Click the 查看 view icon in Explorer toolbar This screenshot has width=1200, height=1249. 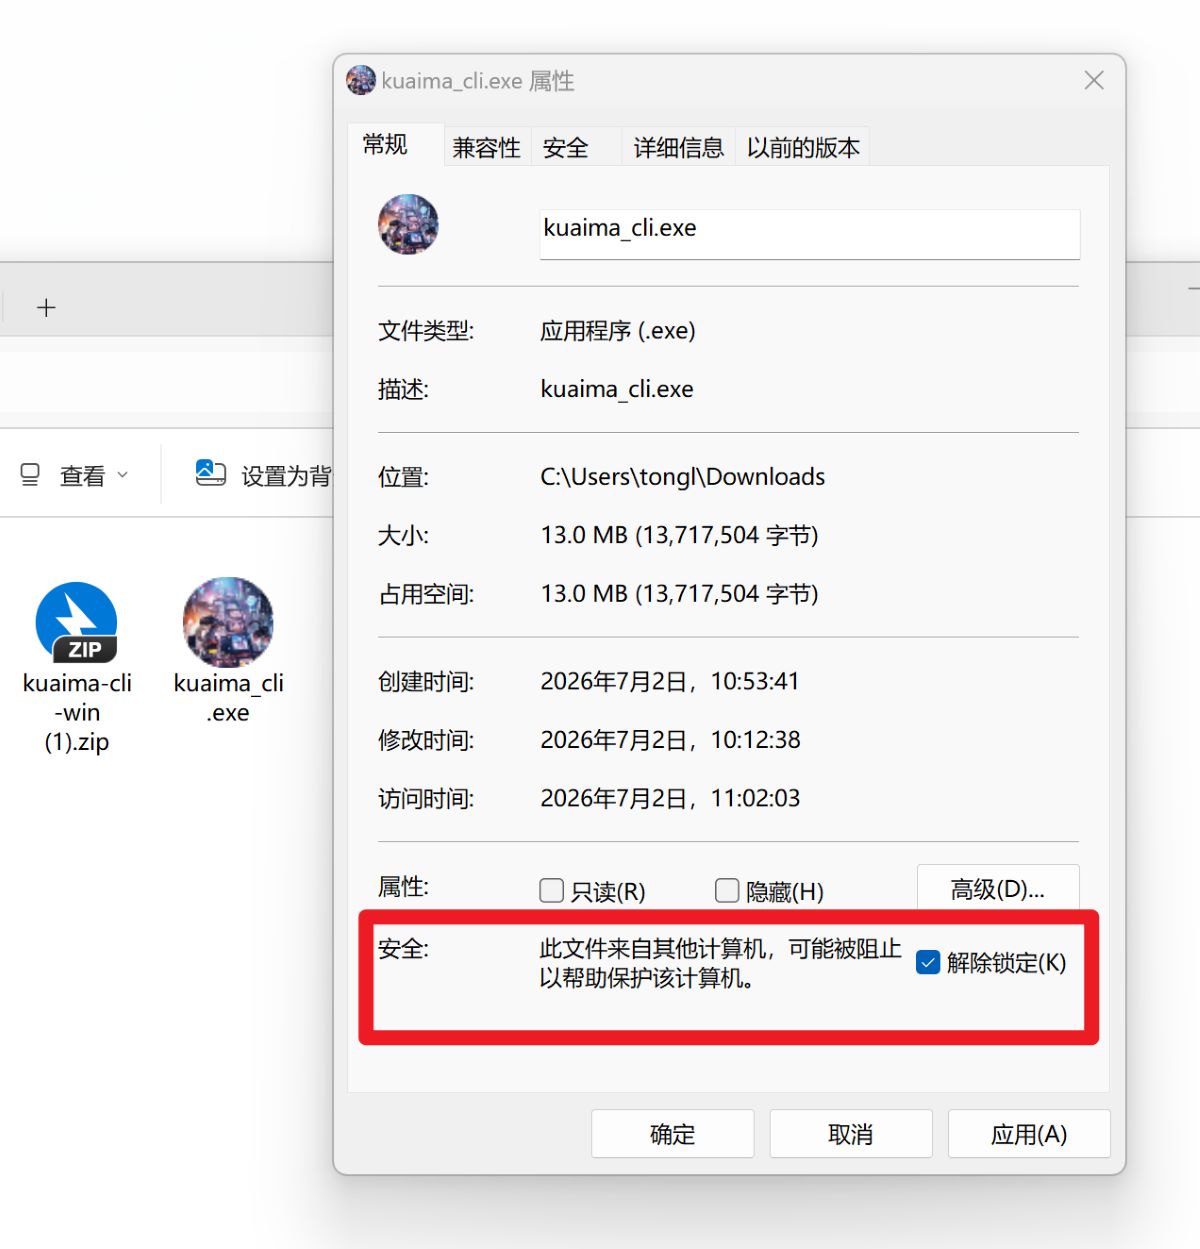[30, 475]
